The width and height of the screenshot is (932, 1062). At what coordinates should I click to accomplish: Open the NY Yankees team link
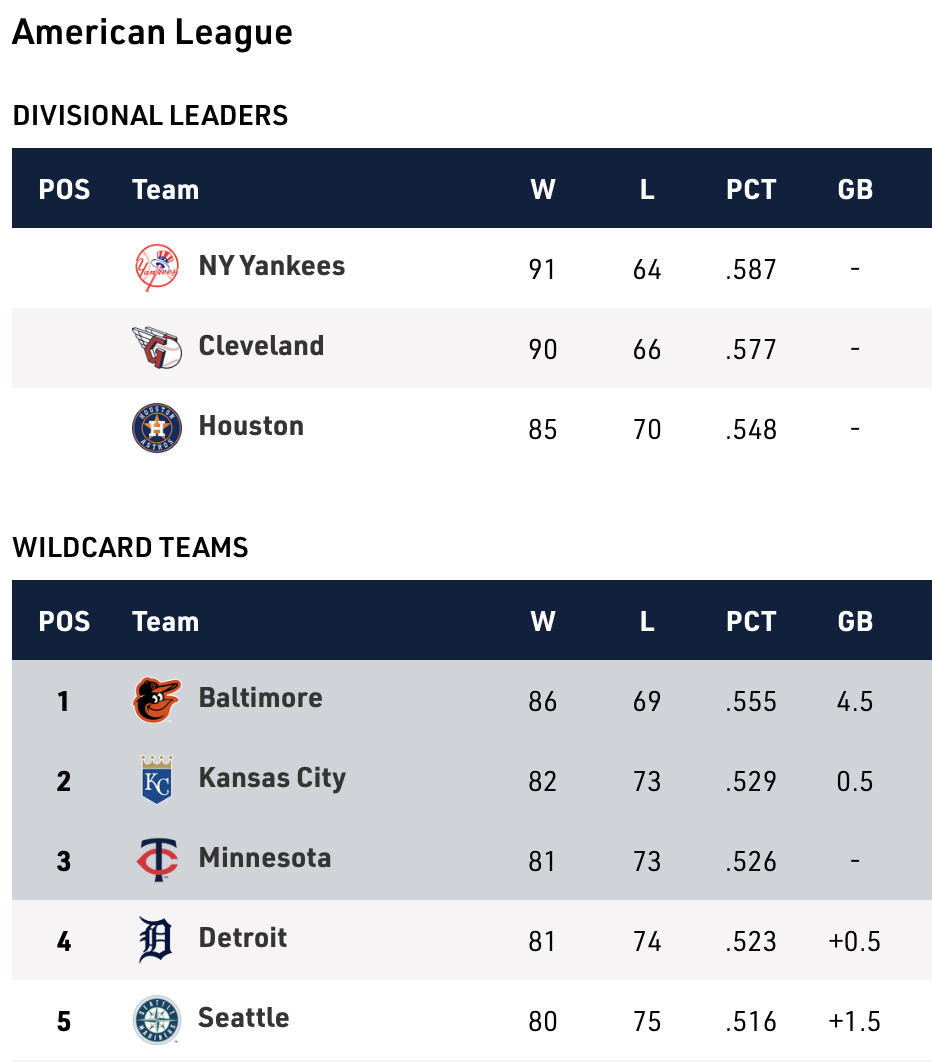(271, 266)
